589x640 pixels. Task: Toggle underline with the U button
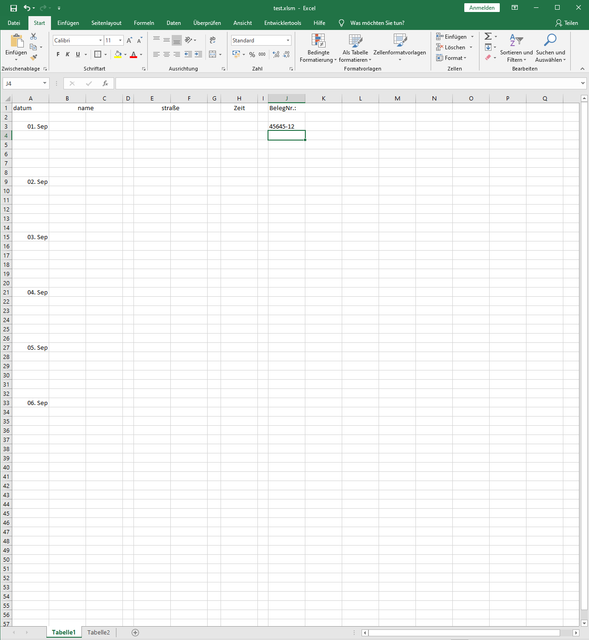[x=78, y=54]
